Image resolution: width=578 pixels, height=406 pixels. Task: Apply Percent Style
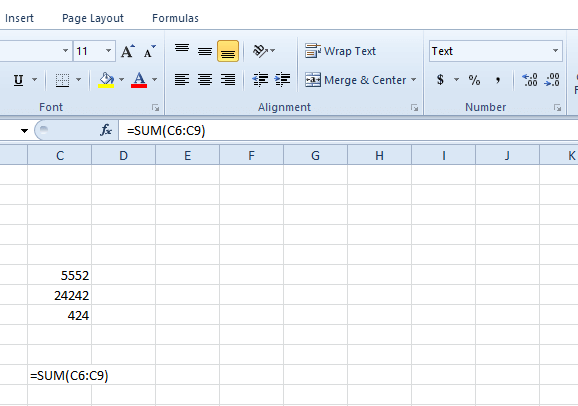474,80
